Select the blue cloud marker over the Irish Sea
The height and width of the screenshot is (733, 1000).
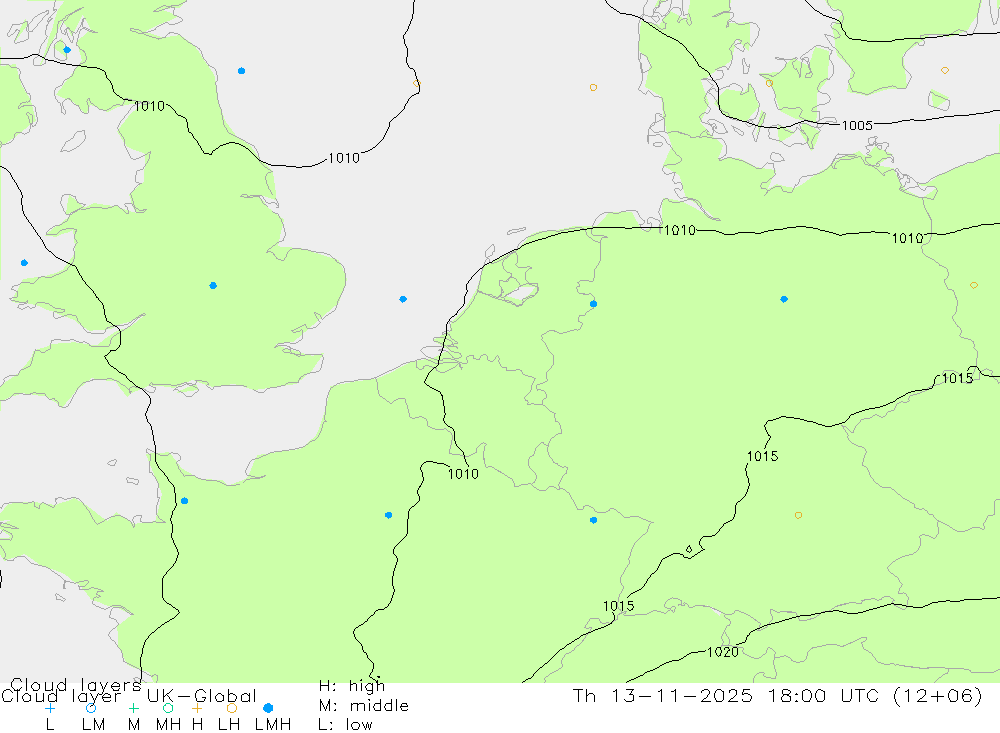pos(24,263)
